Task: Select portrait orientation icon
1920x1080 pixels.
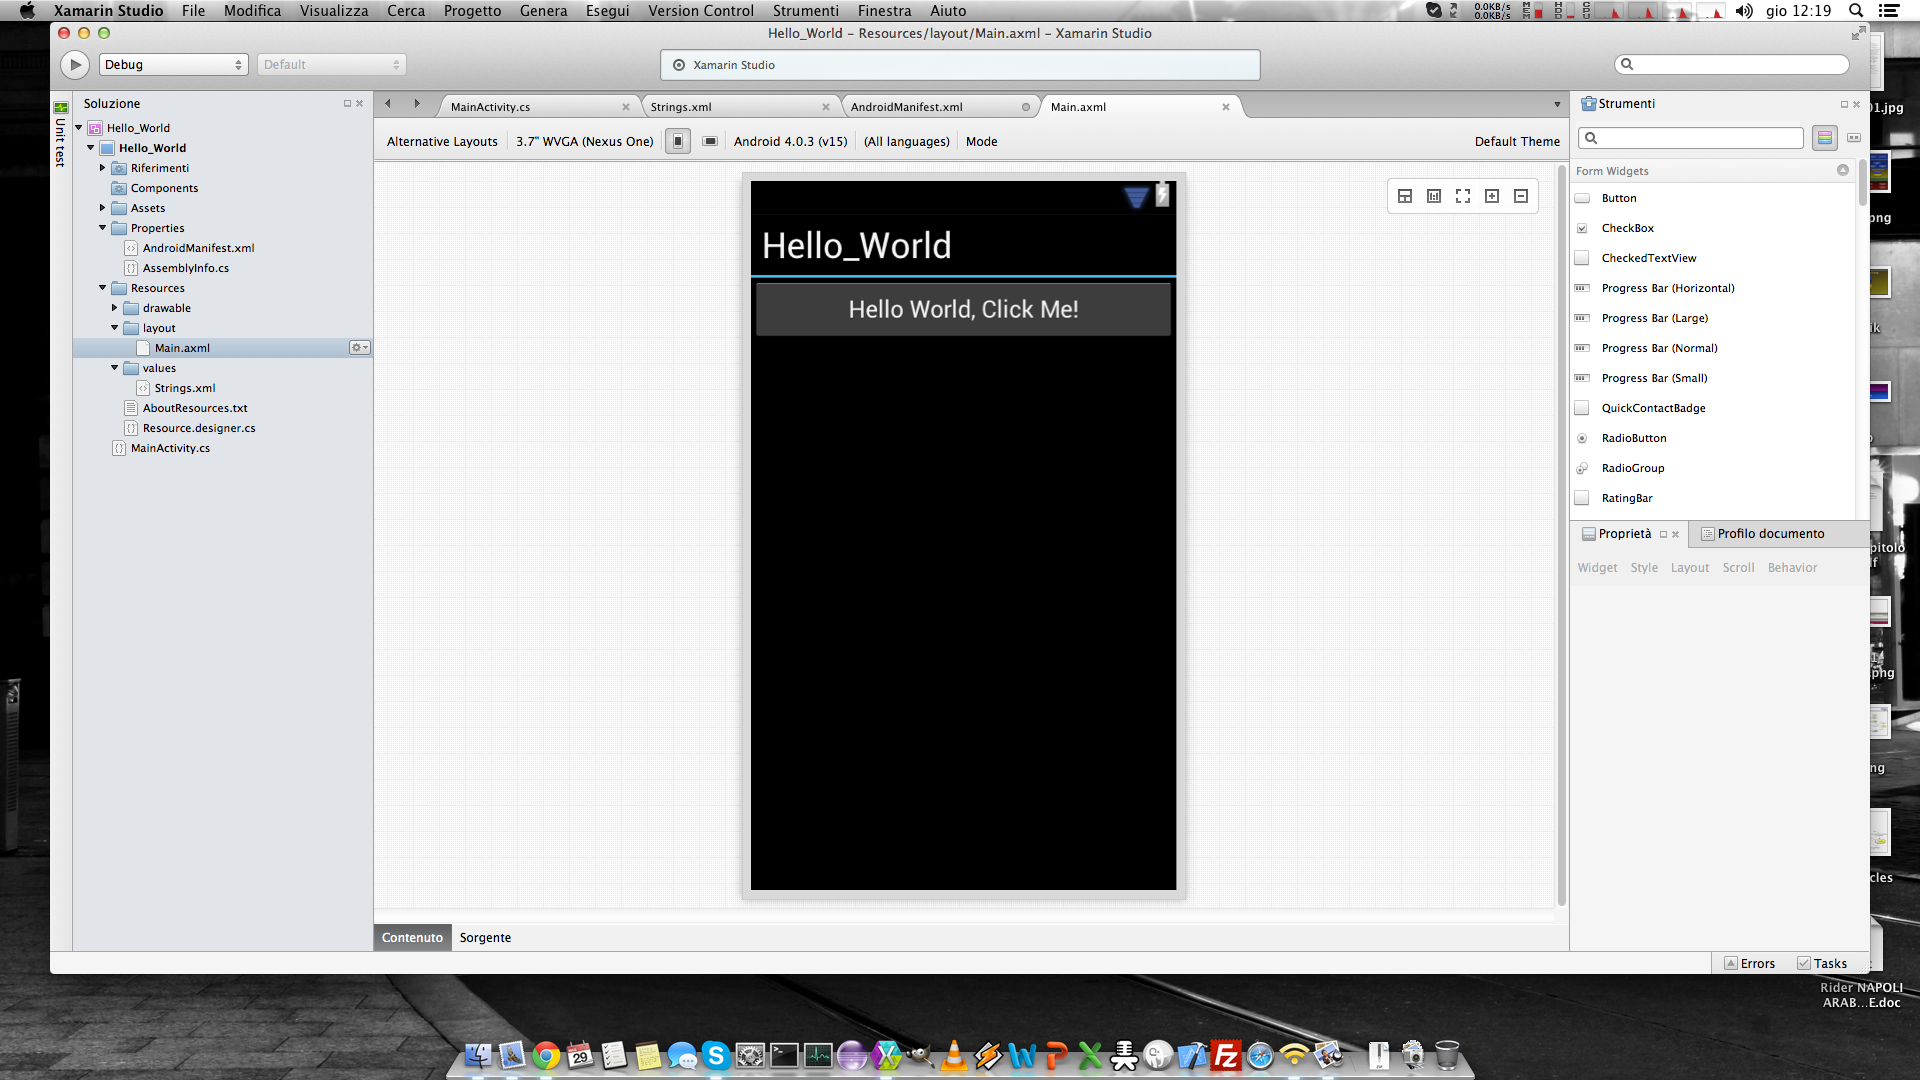Action: [678, 142]
